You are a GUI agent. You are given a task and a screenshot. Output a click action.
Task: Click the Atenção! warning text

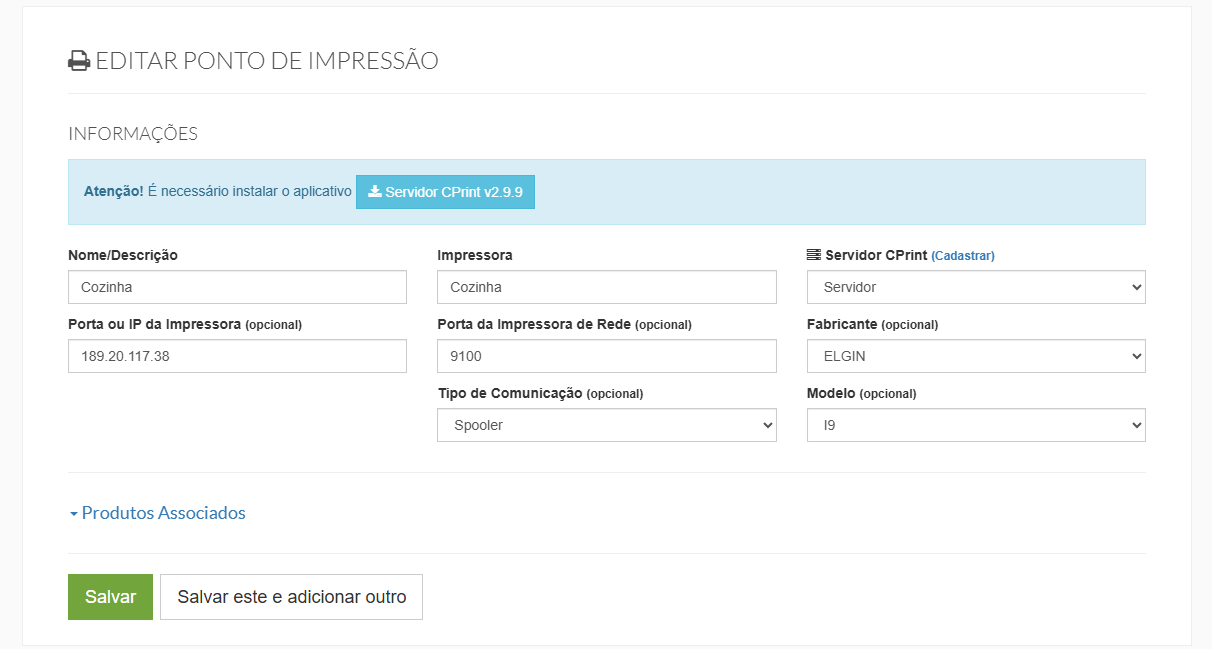(x=114, y=191)
